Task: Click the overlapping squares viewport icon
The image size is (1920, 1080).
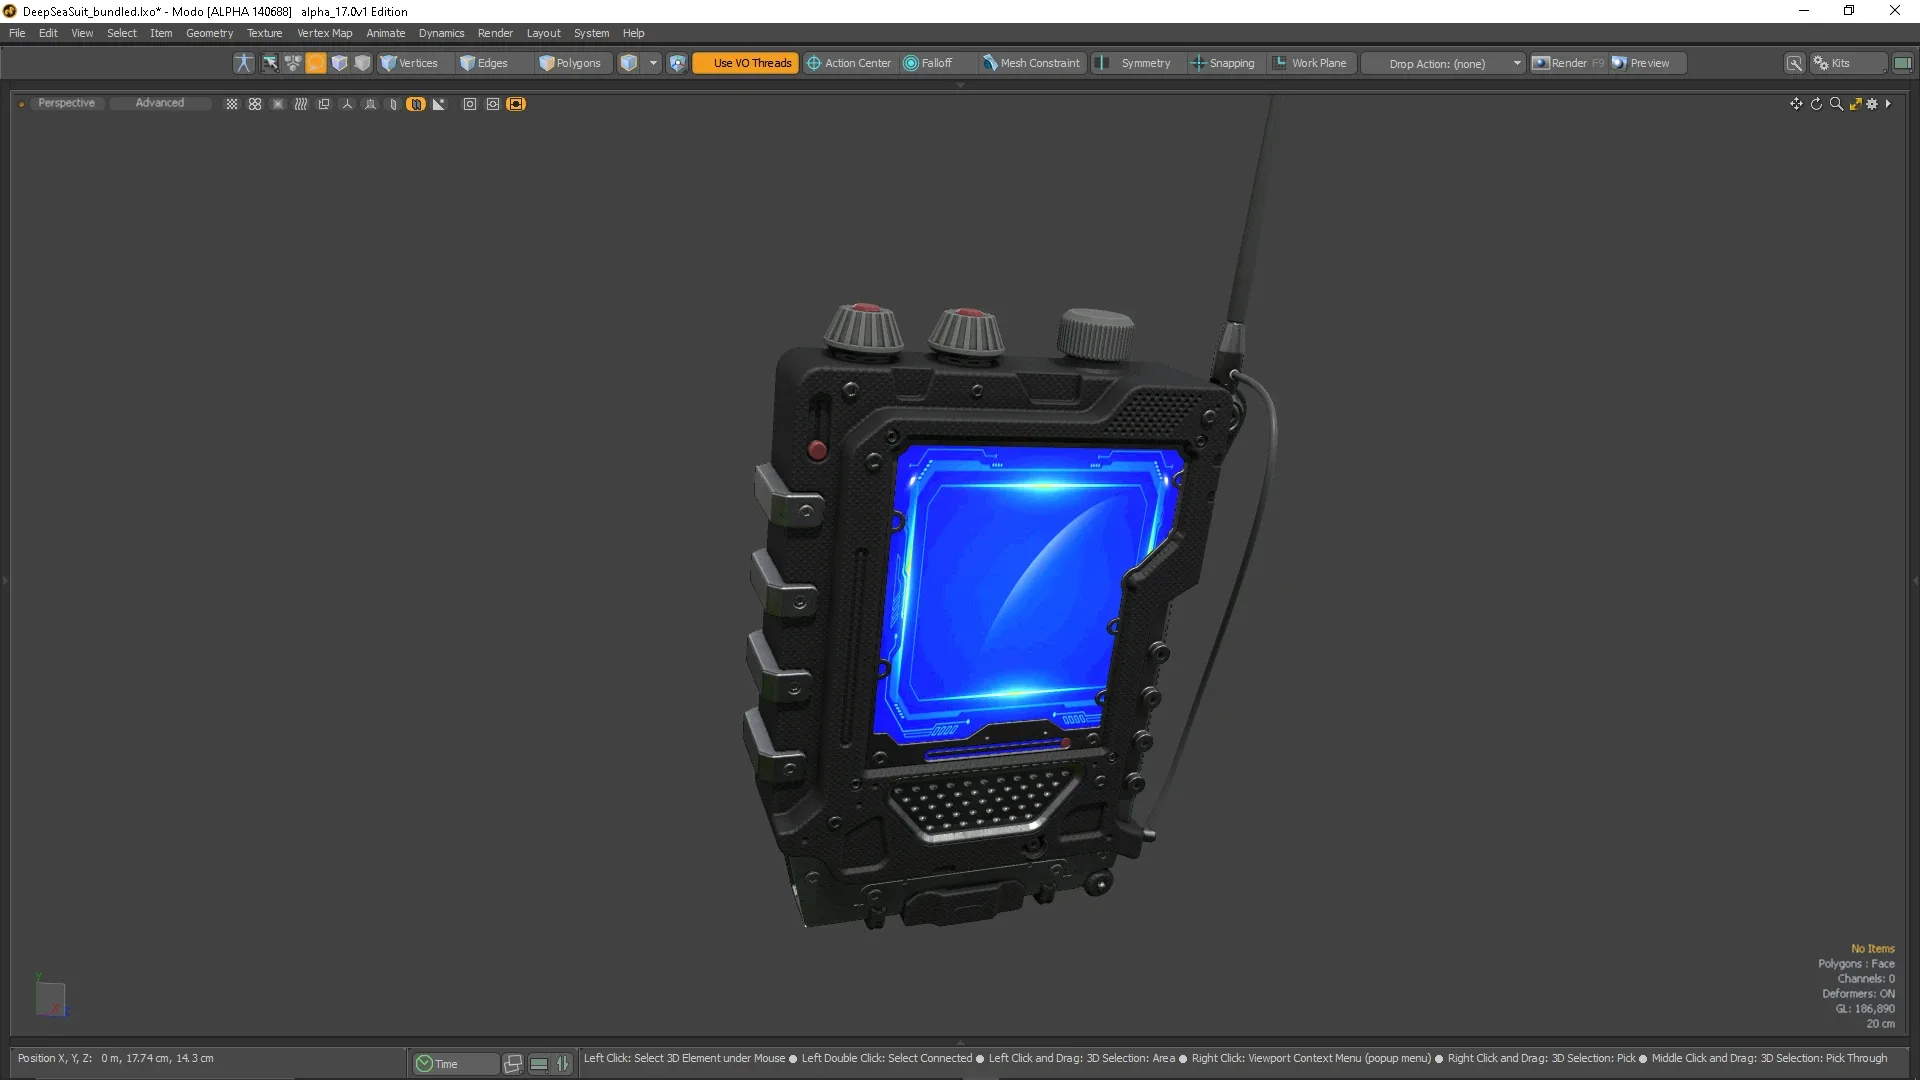Action: click(x=324, y=104)
